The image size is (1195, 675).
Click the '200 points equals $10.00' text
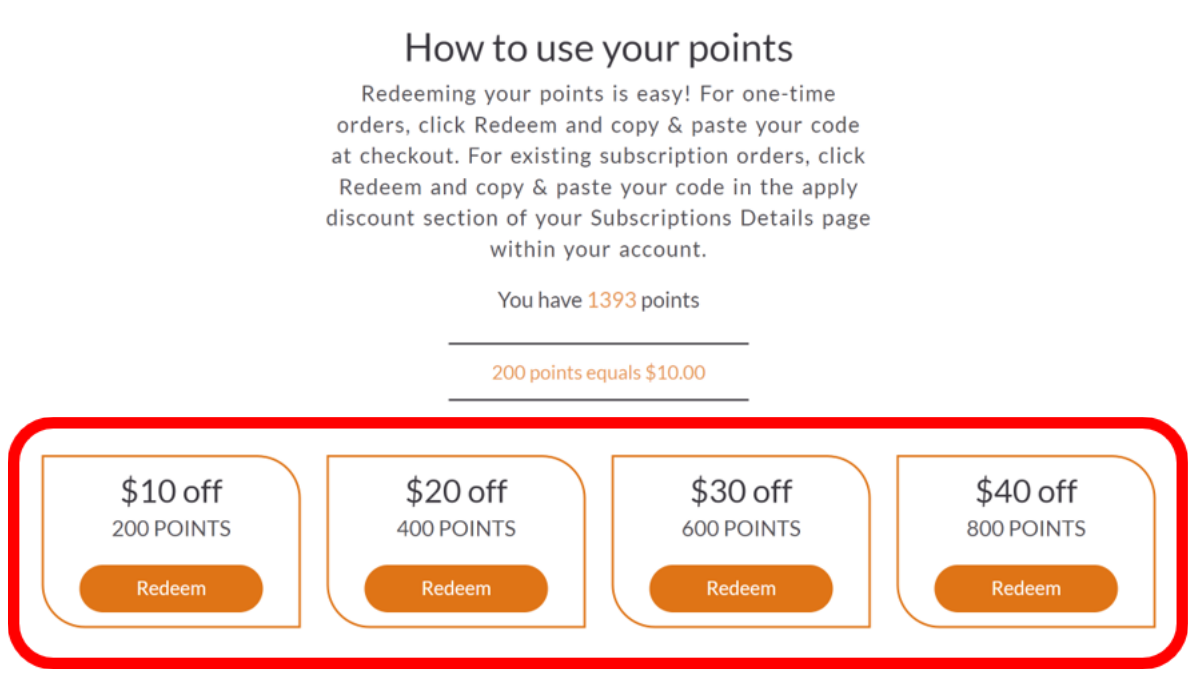click(x=598, y=373)
